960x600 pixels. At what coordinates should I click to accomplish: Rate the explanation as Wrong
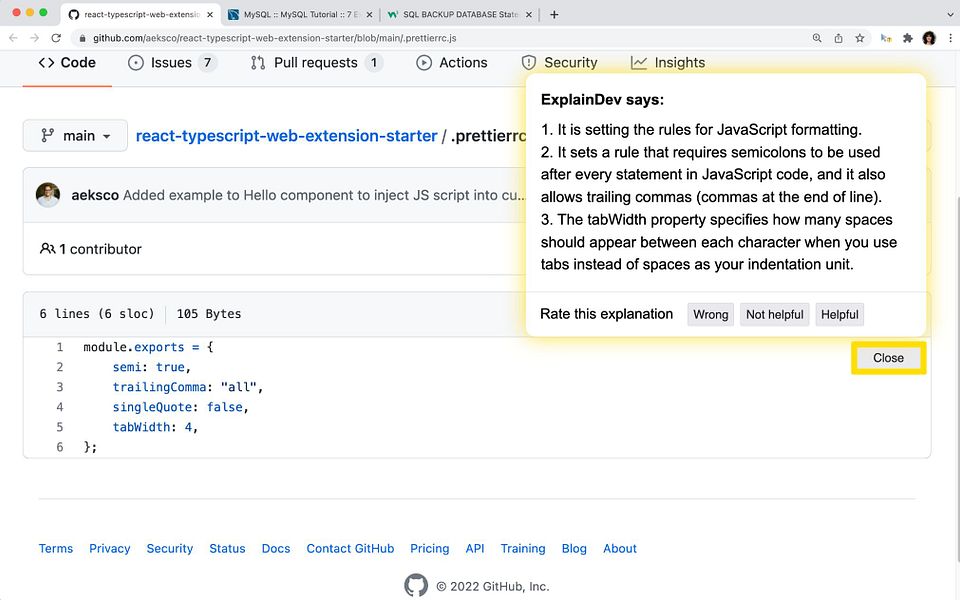pyautogui.click(x=710, y=314)
